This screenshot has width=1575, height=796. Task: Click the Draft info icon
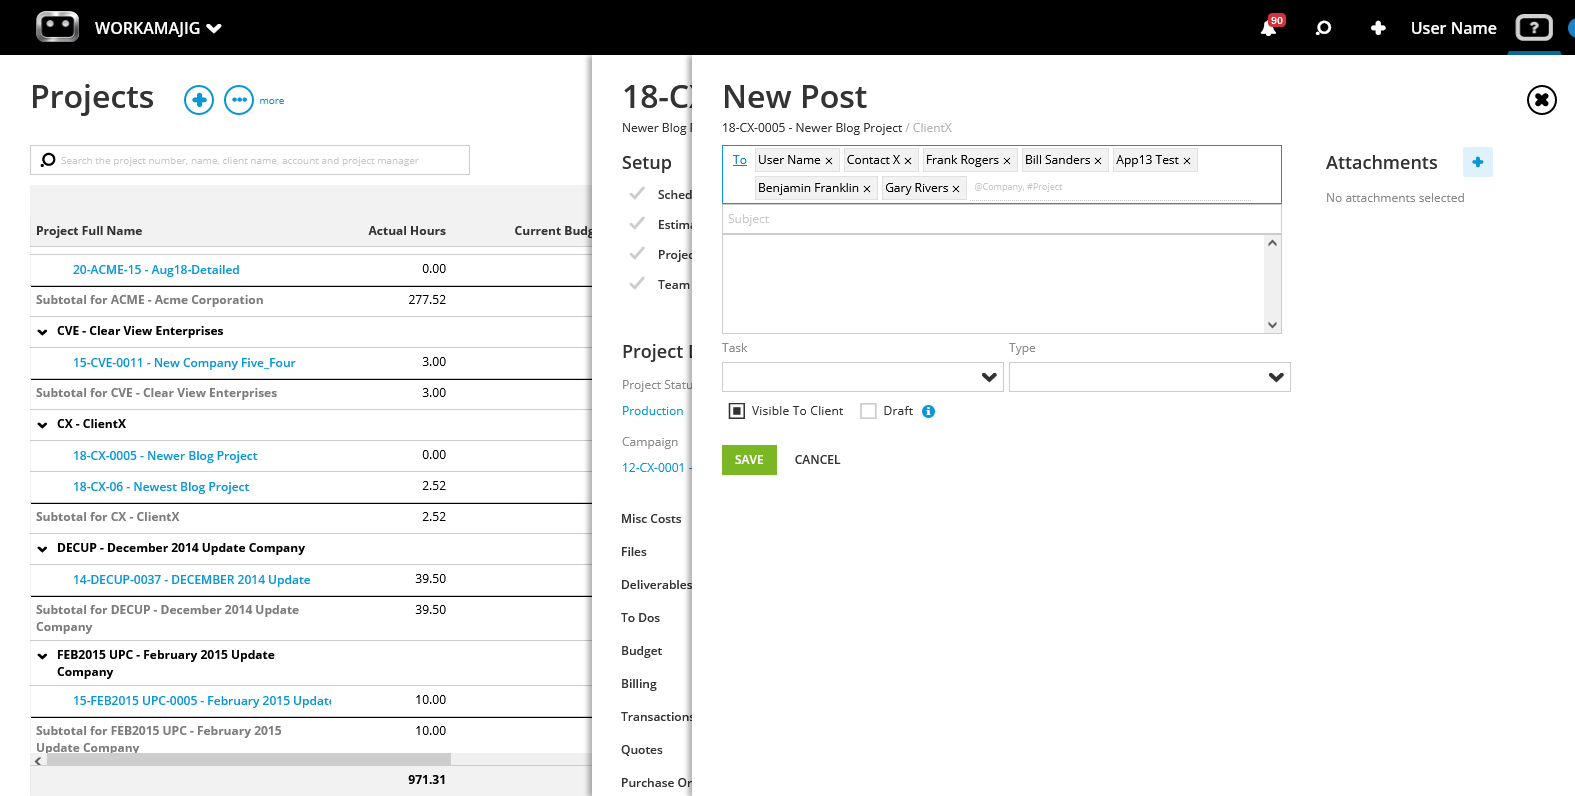tap(928, 411)
